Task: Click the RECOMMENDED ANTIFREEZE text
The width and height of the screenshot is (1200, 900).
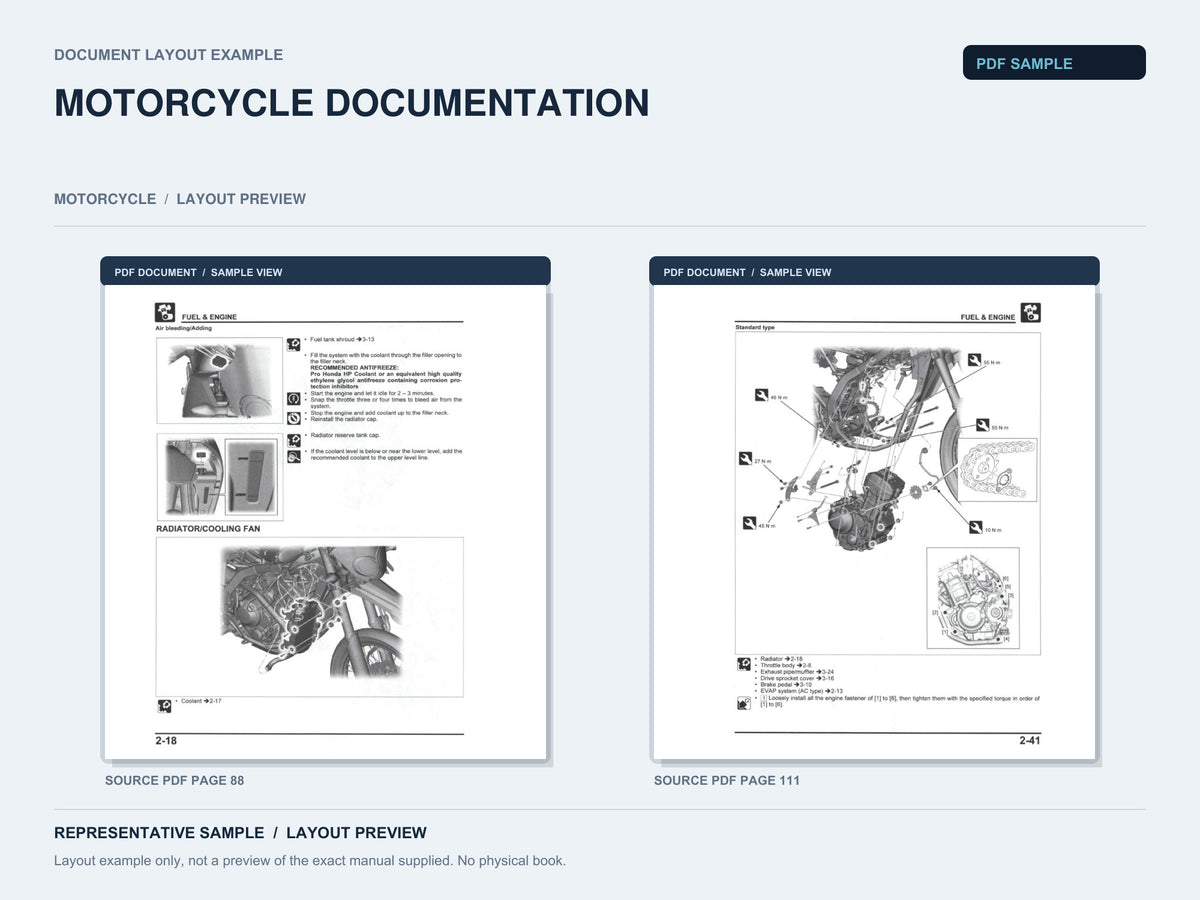Action: click(x=354, y=367)
